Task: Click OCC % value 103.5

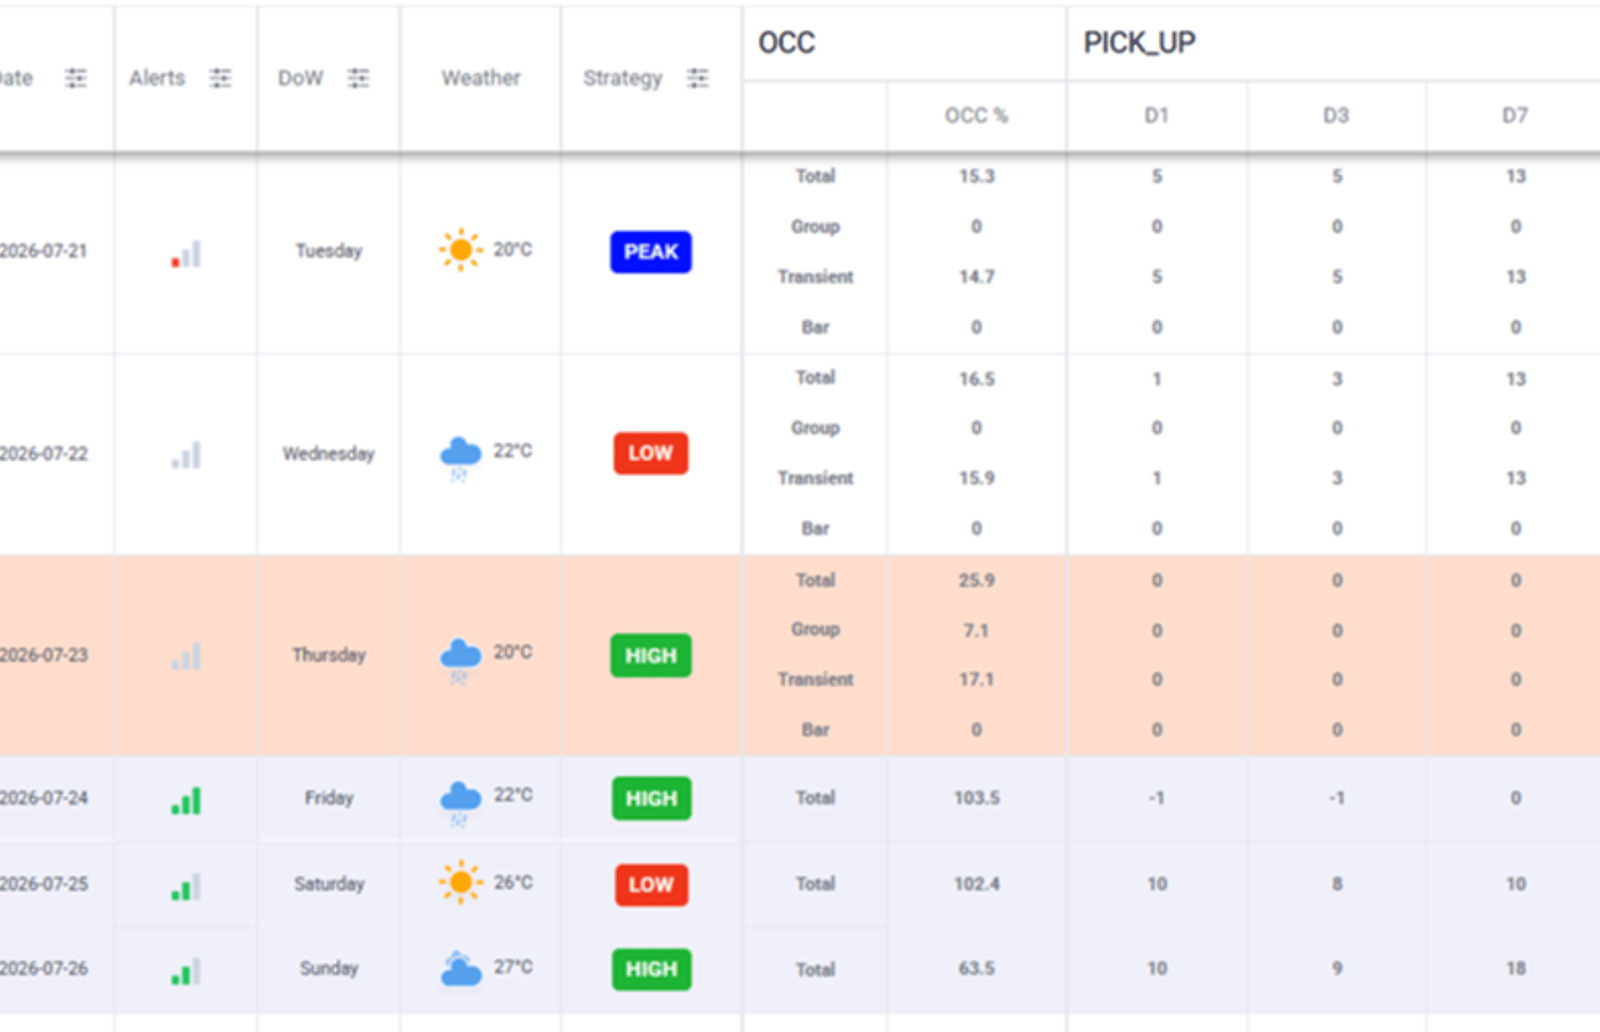Action: [977, 798]
